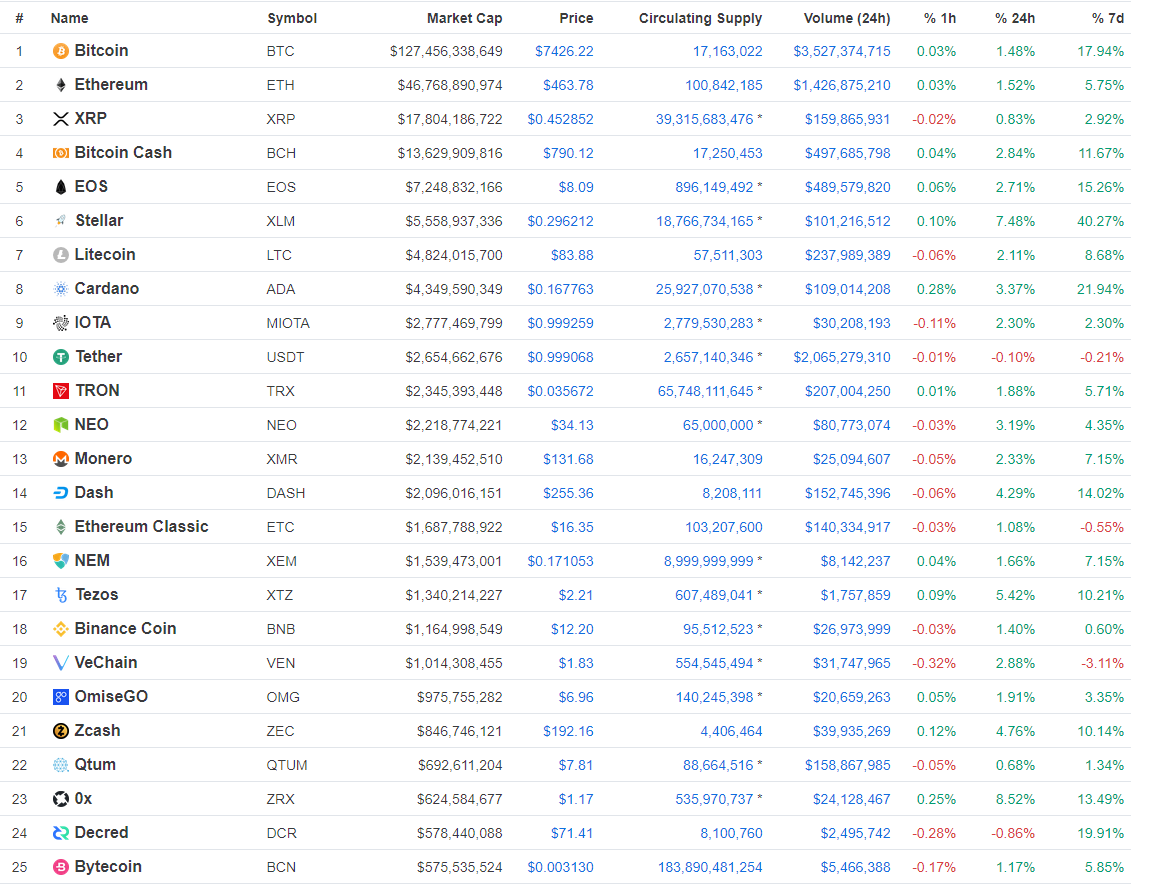Click the Zcash logo icon

tap(61, 731)
